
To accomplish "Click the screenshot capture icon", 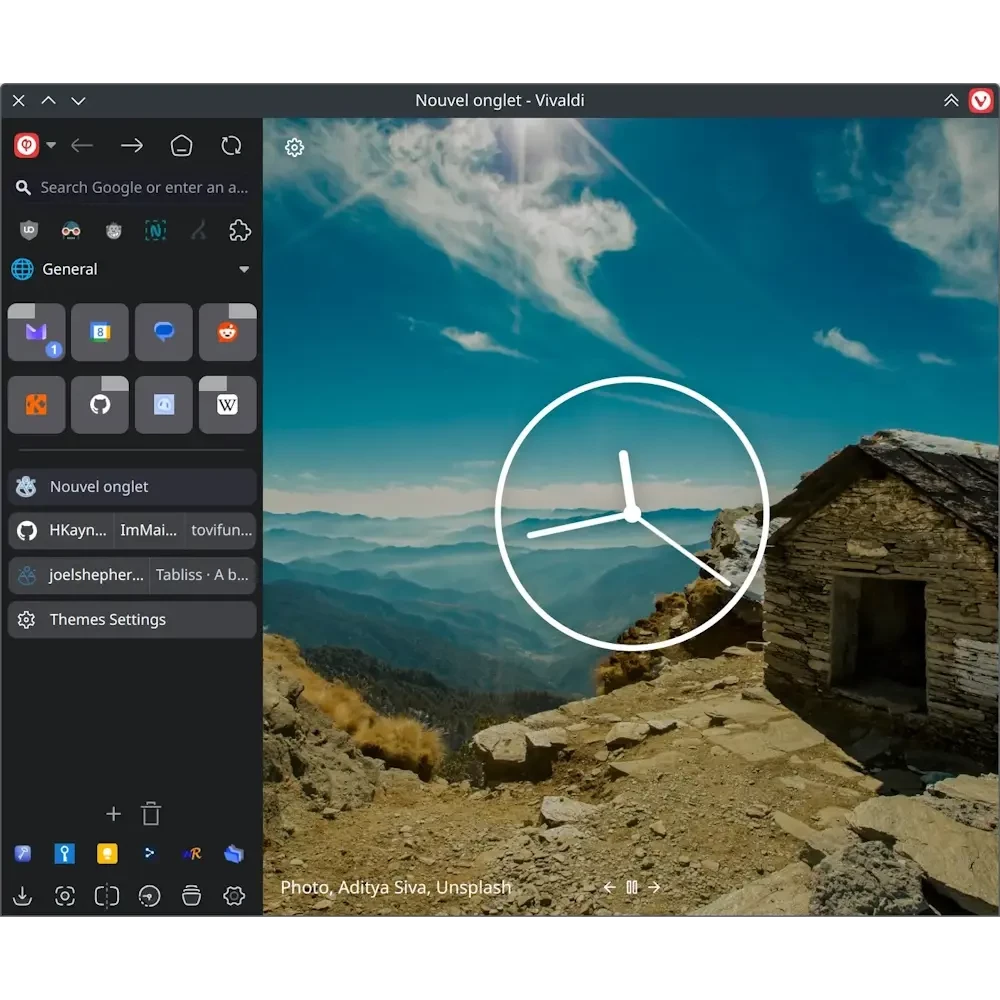I will click(65, 897).
